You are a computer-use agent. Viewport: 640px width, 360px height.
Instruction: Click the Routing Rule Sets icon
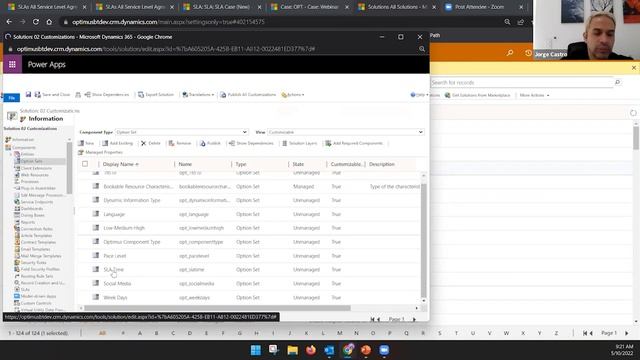[17, 276]
